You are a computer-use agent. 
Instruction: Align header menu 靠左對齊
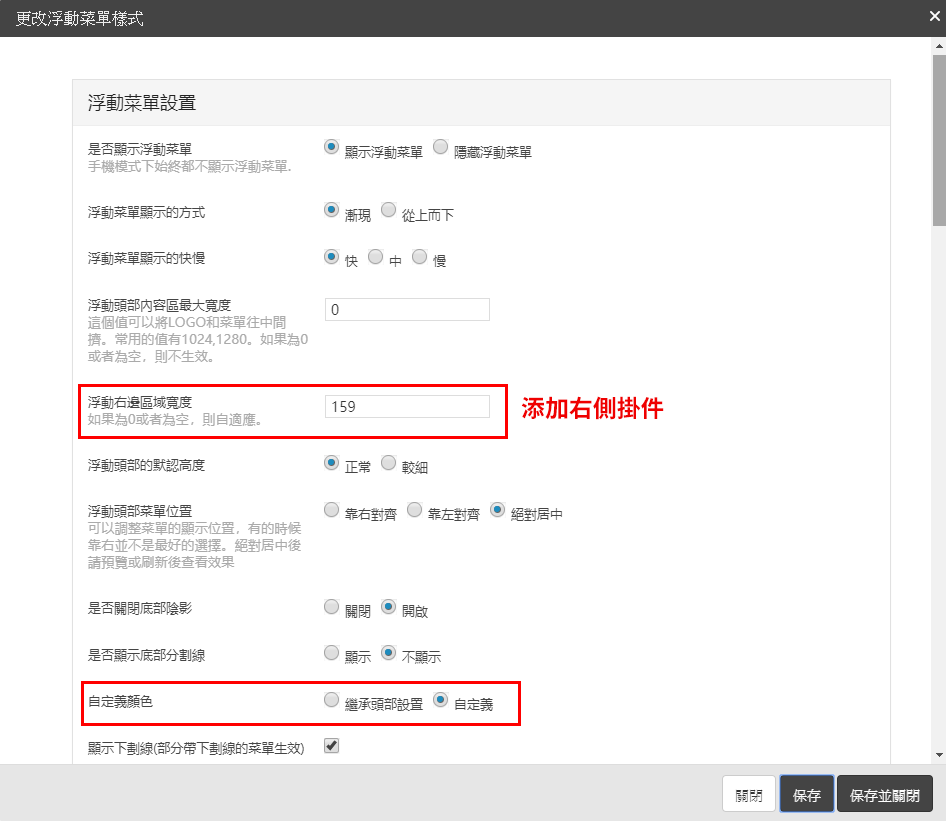(x=414, y=510)
